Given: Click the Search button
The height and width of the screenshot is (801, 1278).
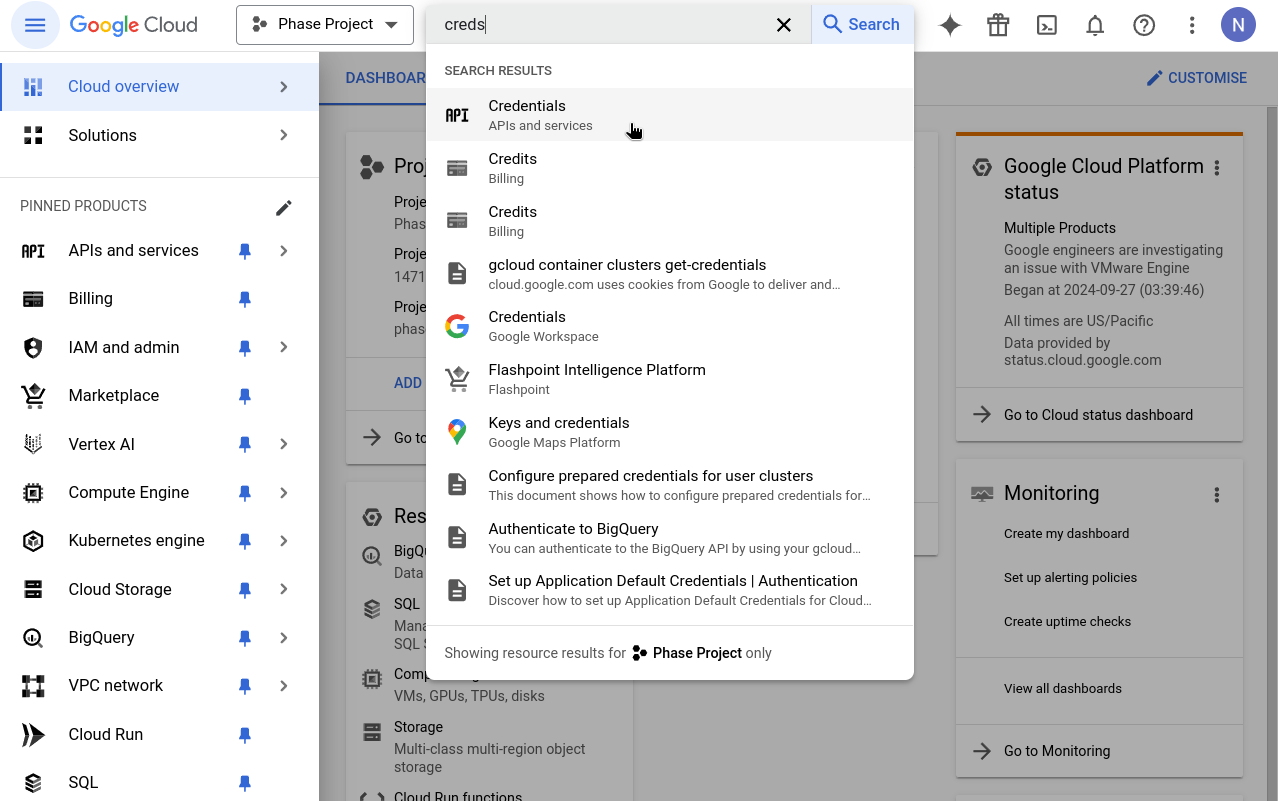Looking at the screenshot, I should [x=861, y=25].
